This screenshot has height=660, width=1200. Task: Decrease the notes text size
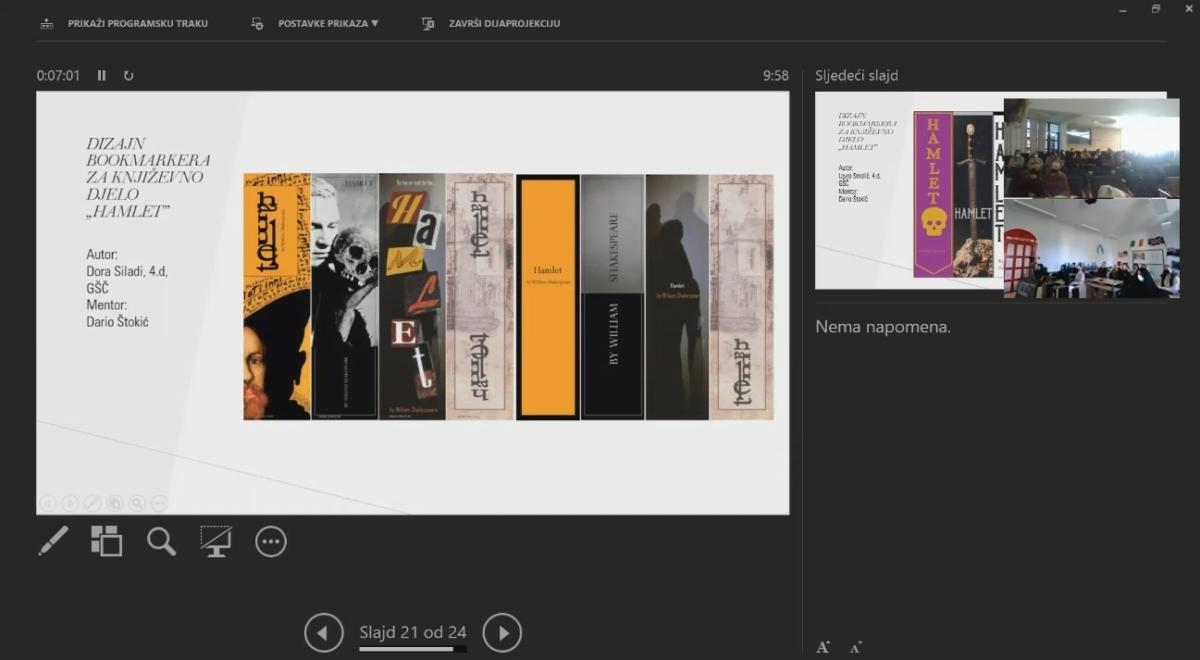tap(856, 647)
